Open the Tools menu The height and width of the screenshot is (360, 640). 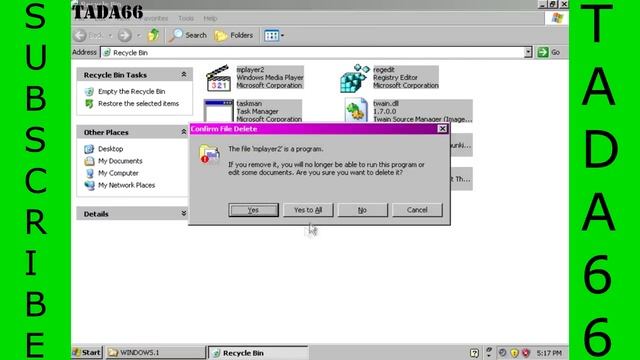pos(186,18)
